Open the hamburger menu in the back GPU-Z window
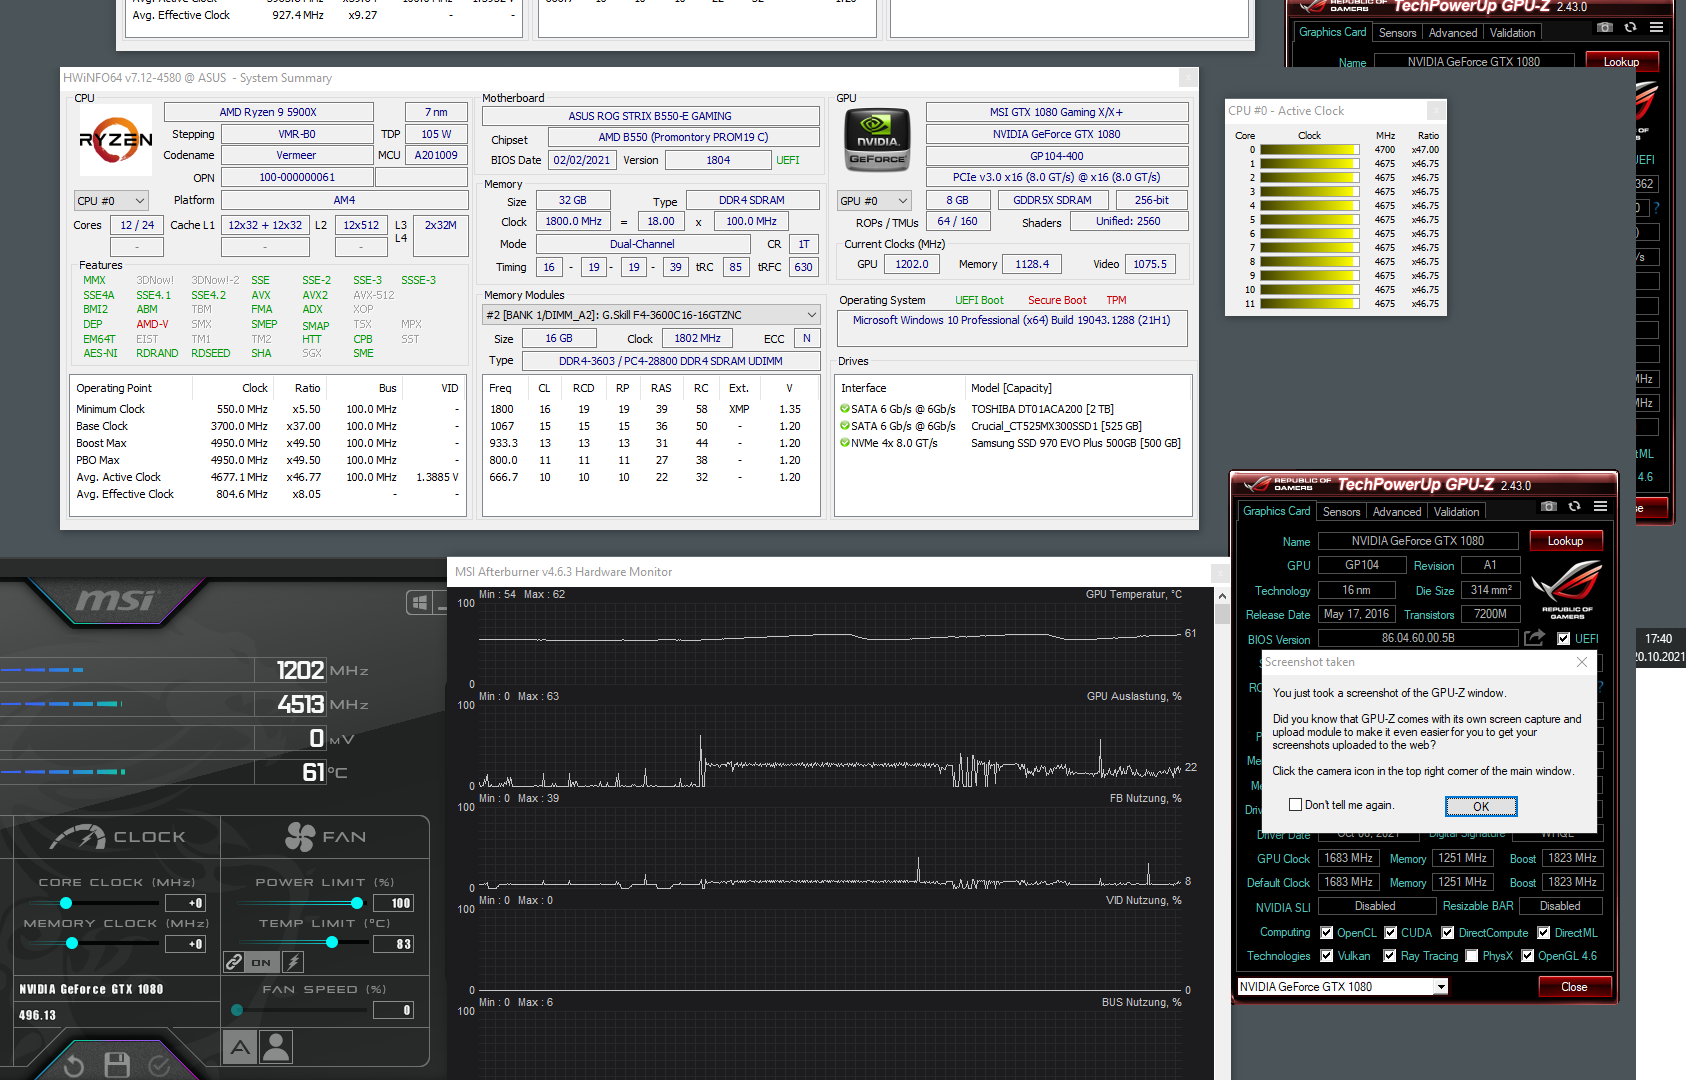The width and height of the screenshot is (1686, 1080). [x=1657, y=28]
